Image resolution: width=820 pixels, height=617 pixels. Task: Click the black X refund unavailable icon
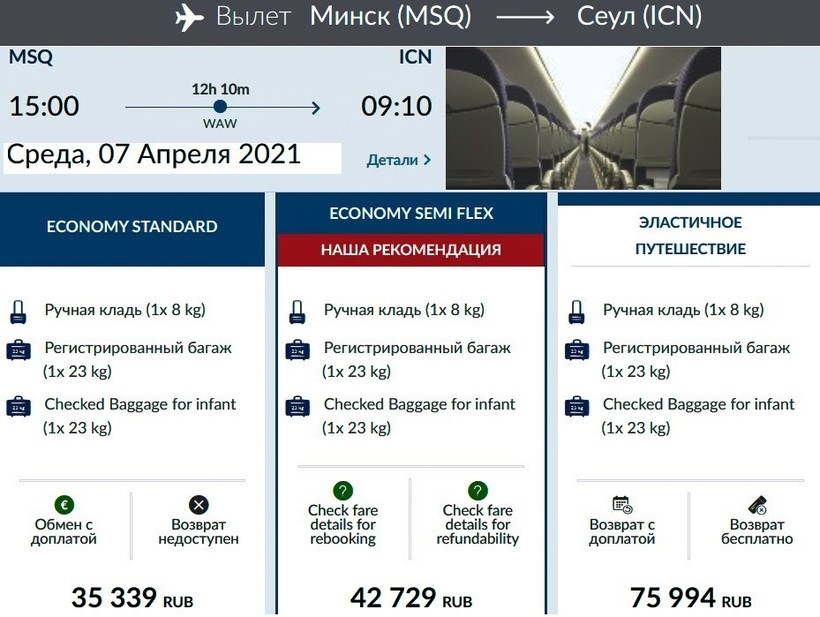[198, 505]
